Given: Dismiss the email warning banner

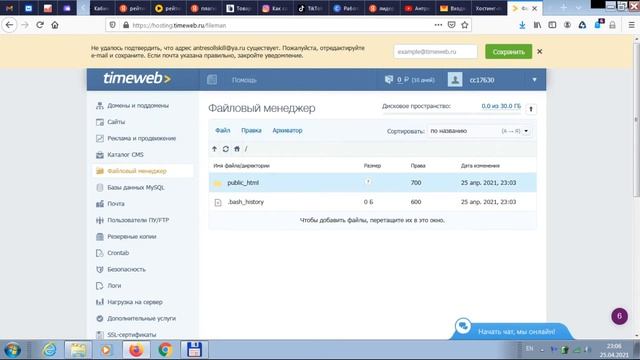Looking at the screenshot, I should [x=540, y=52].
